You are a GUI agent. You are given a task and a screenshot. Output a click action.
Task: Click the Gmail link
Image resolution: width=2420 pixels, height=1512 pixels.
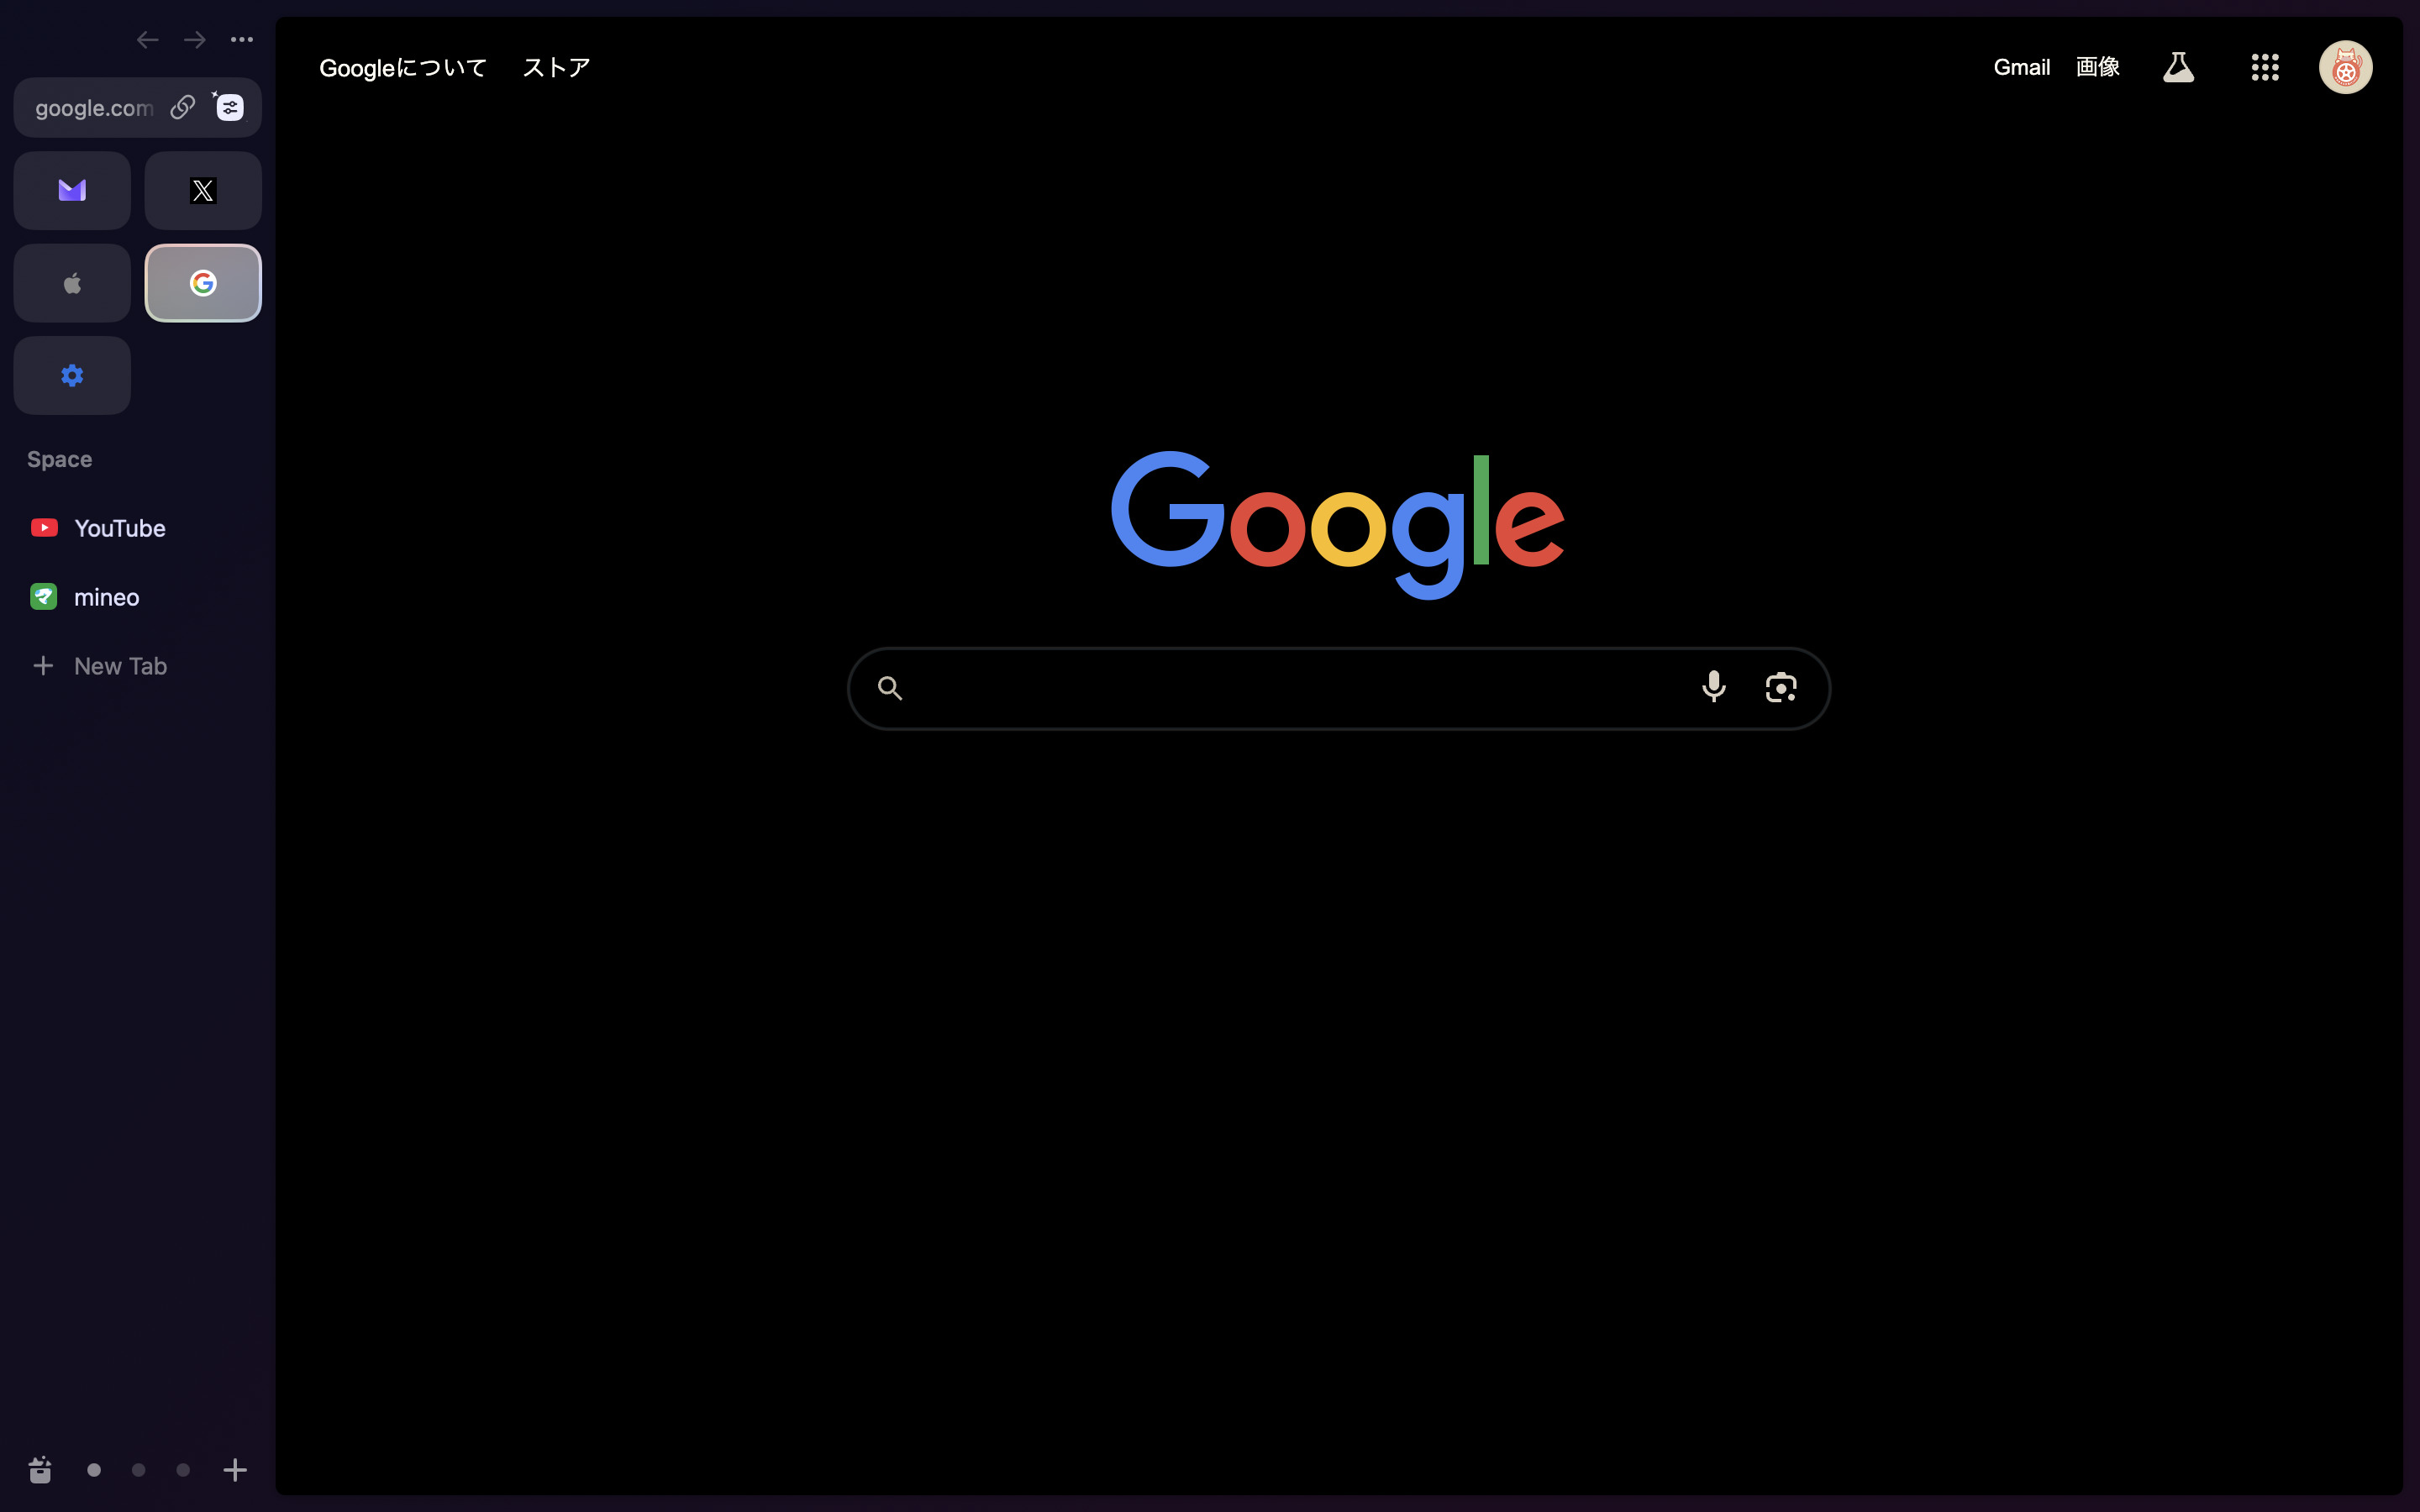point(2021,67)
